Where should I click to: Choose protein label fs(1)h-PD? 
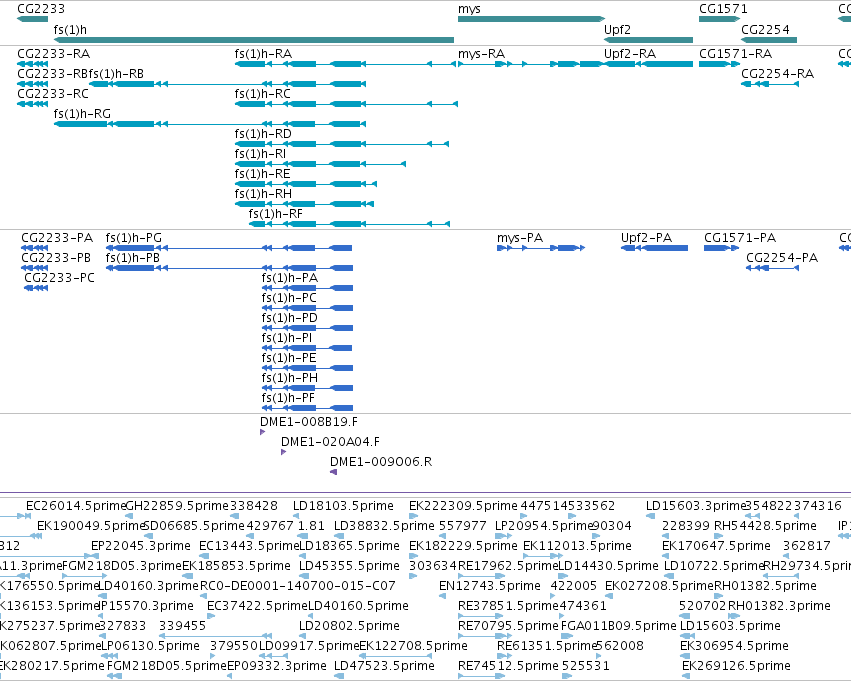click(x=289, y=318)
